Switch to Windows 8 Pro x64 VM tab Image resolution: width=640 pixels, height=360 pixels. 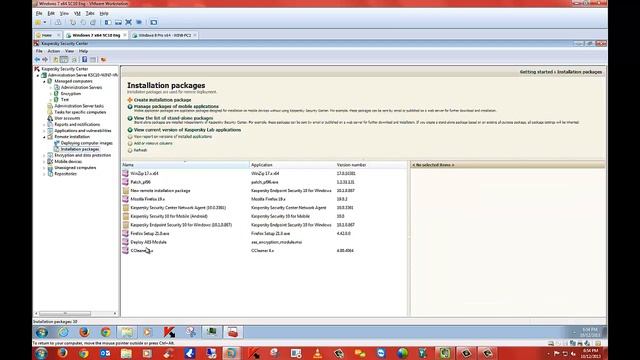(164, 36)
